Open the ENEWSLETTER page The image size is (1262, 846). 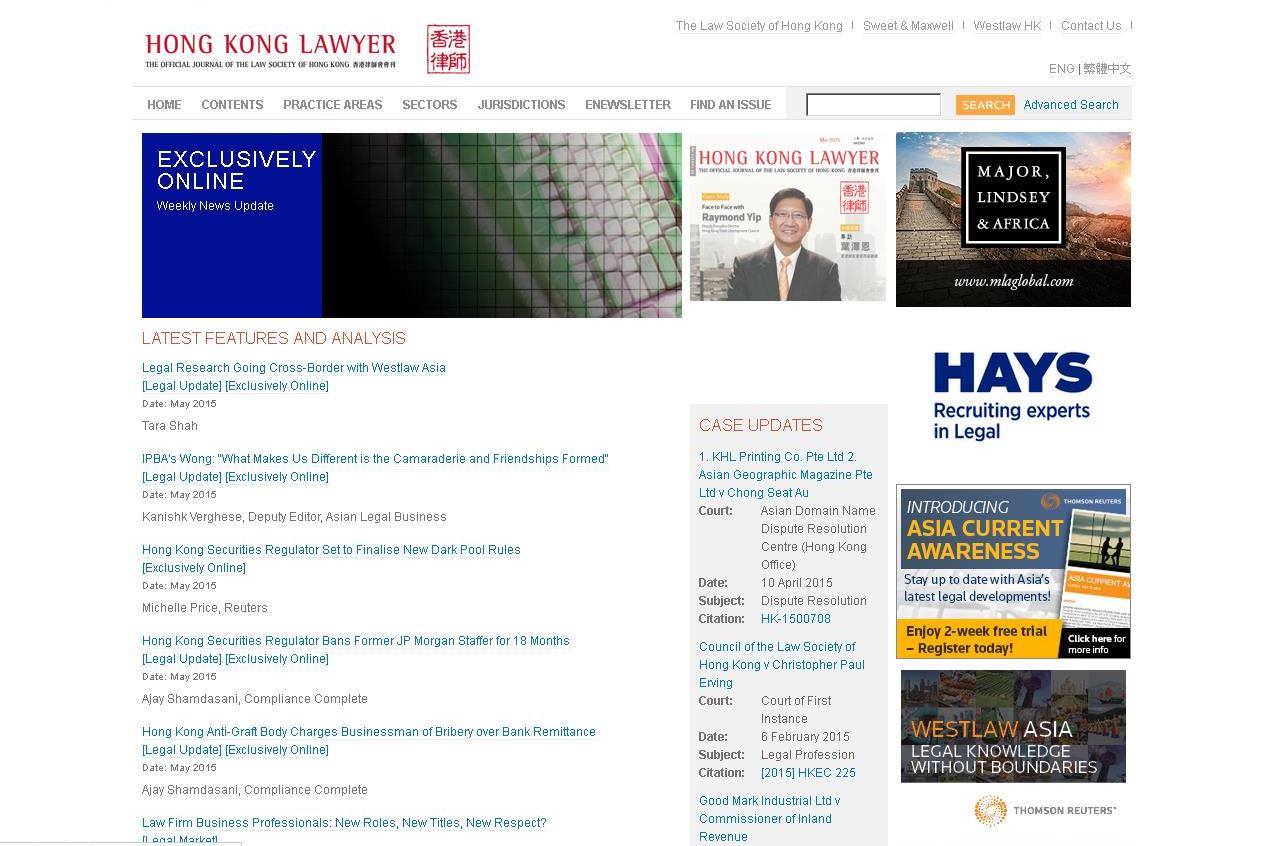click(x=628, y=104)
